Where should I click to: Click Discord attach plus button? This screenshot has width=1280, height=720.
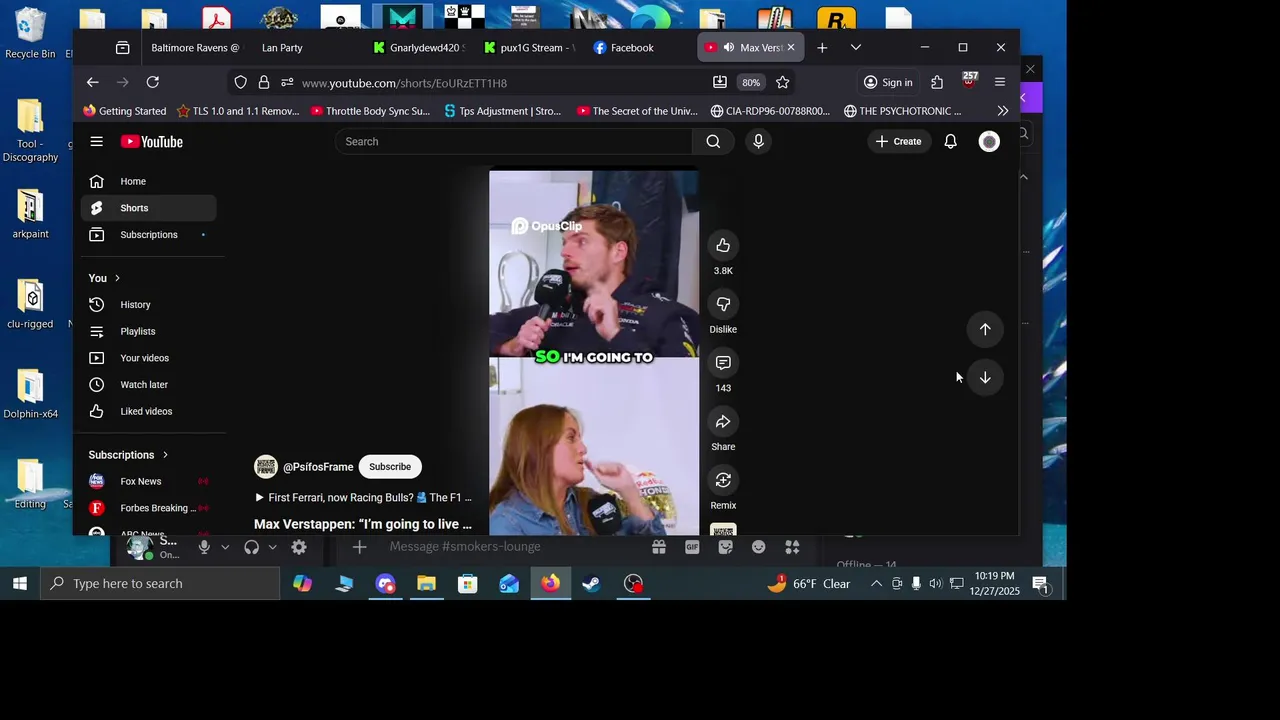tap(360, 547)
